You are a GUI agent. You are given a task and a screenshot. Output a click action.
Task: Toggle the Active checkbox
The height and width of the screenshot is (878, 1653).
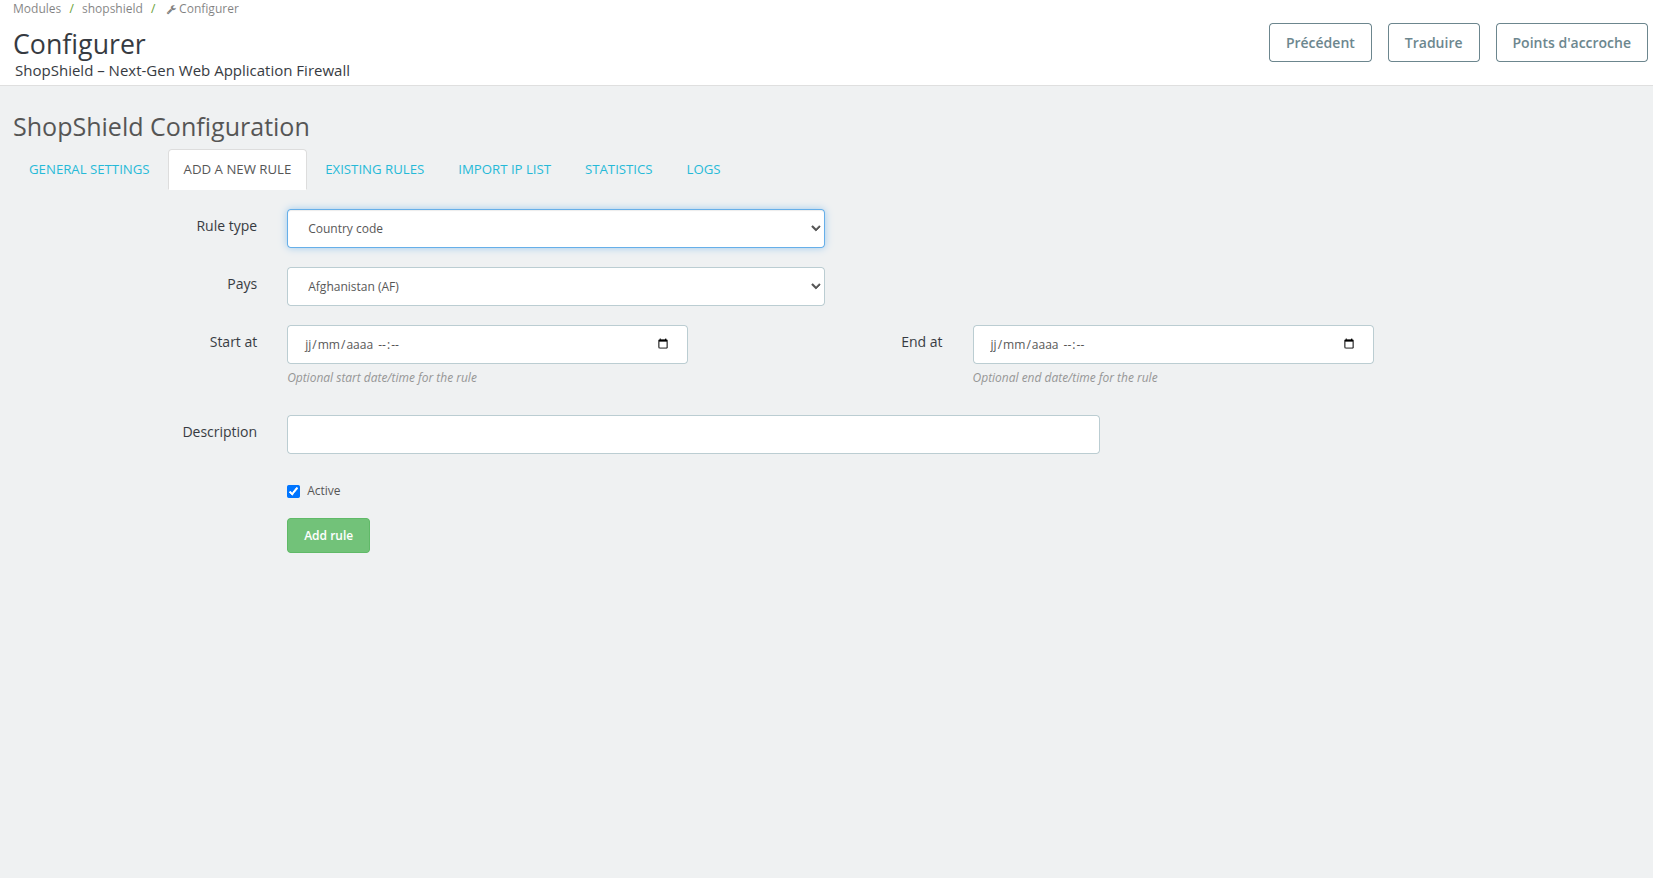click(293, 491)
